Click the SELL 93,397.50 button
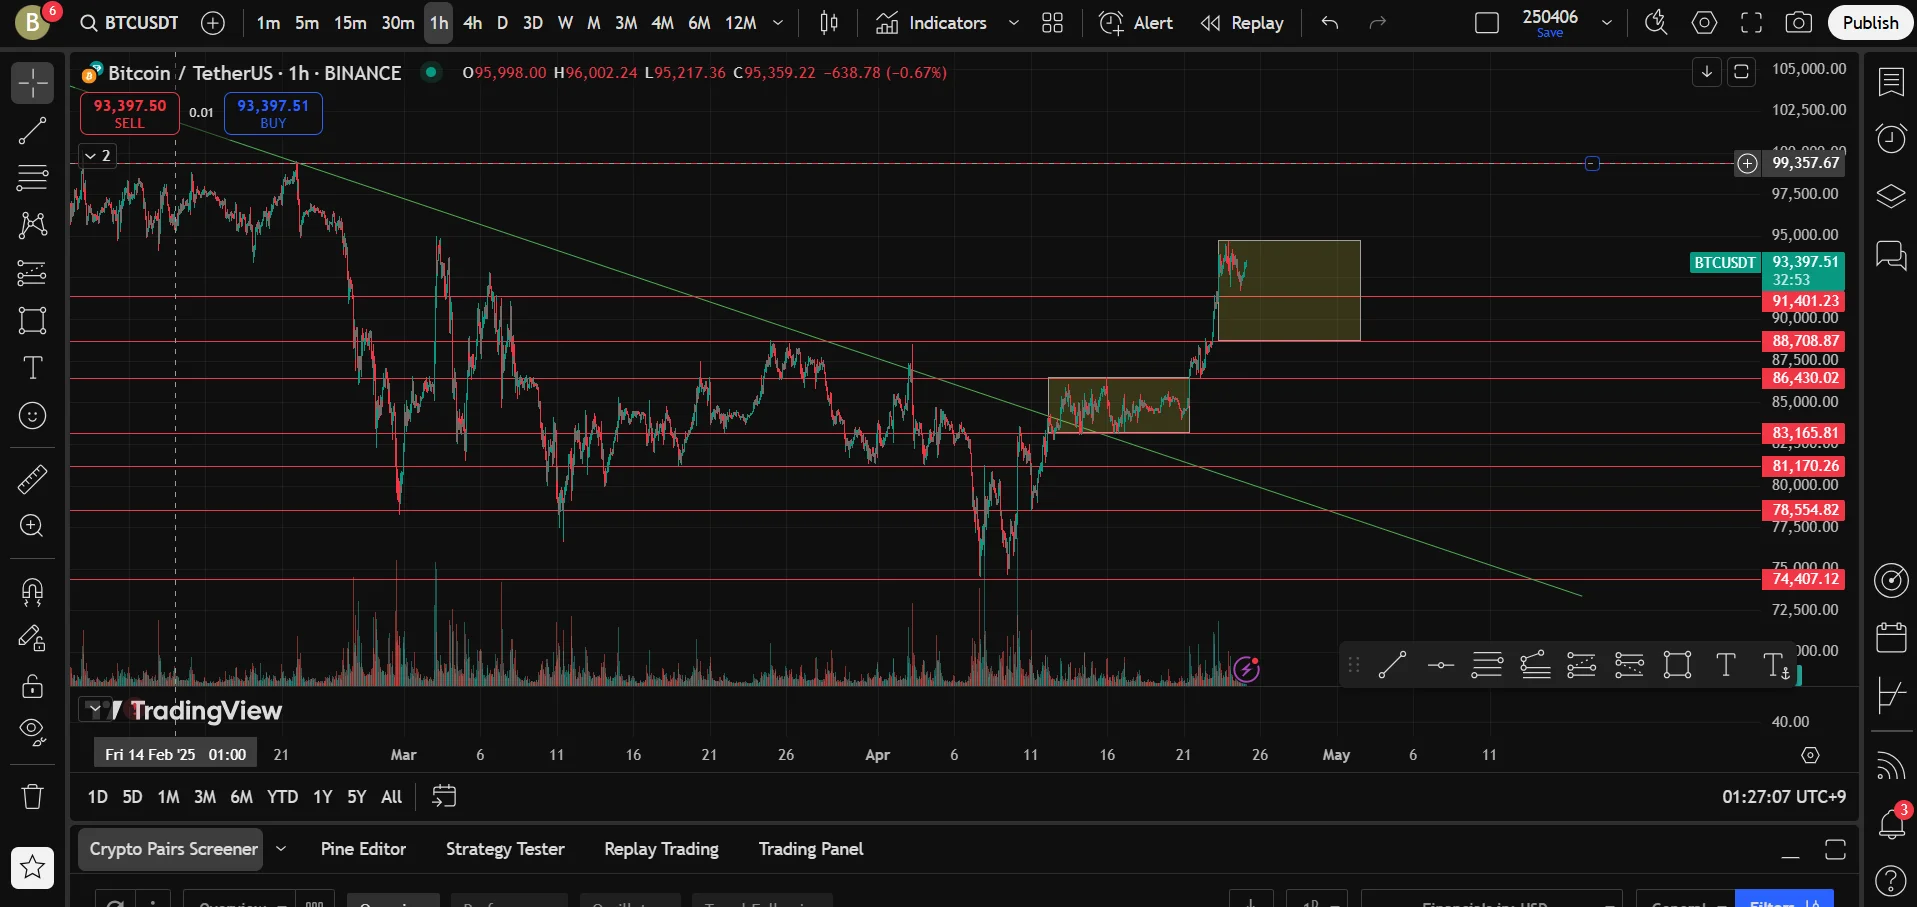Viewport: 1917px width, 907px height. [130, 113]
